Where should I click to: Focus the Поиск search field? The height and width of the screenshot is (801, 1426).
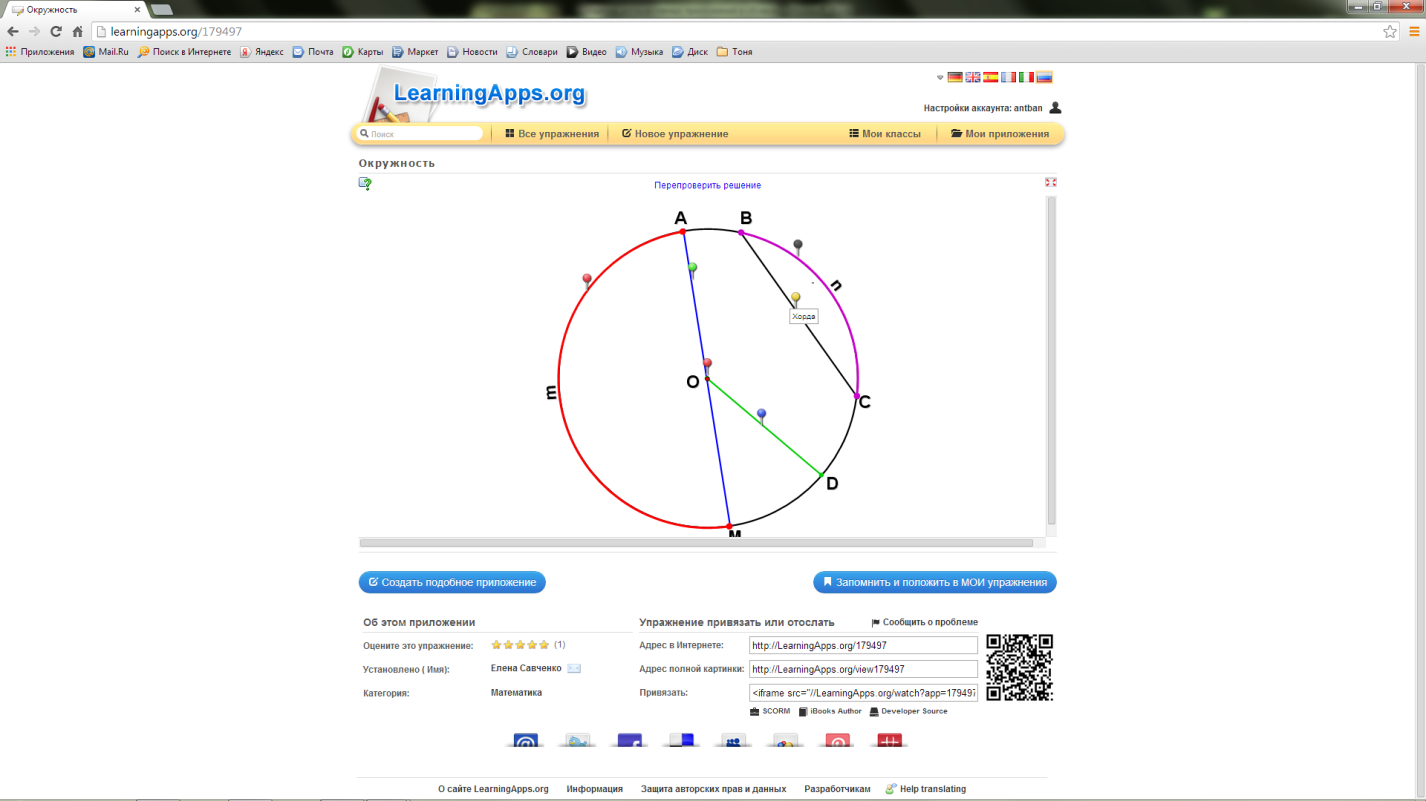click(x=420, y=133)
